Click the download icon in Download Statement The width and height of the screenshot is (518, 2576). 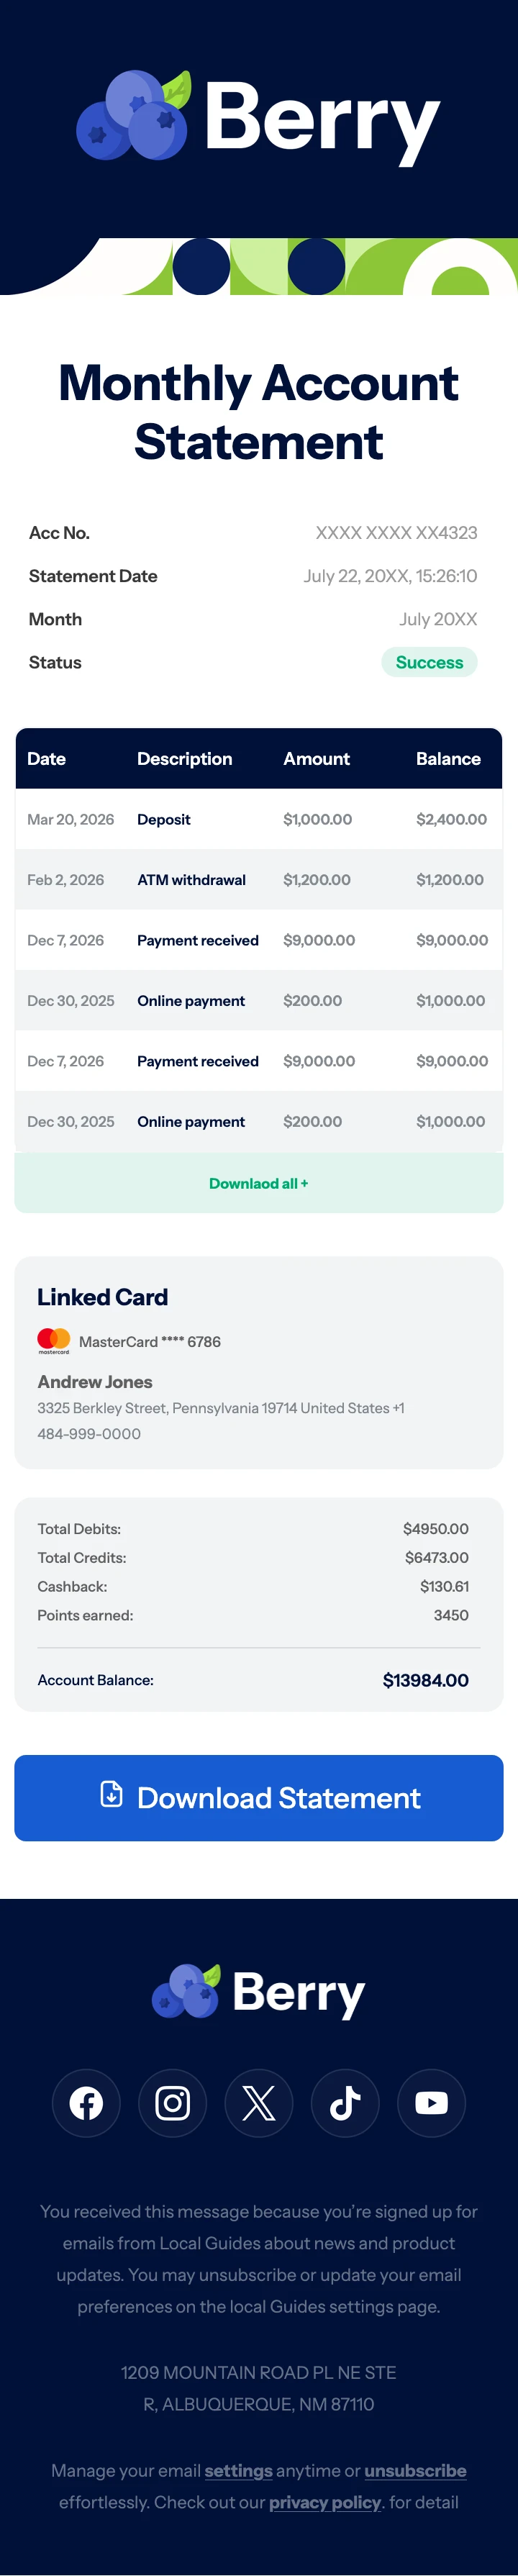coord(112,1794)
